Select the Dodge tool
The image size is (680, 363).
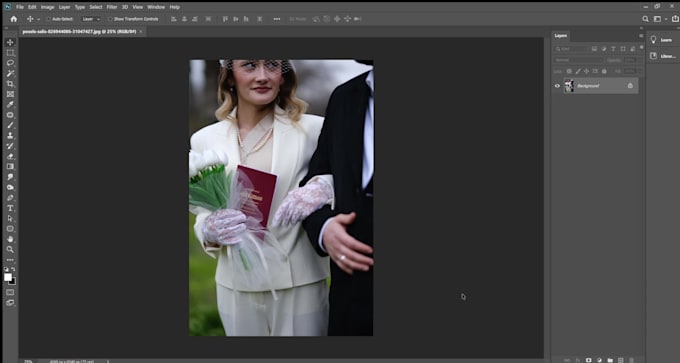[10, 187]
